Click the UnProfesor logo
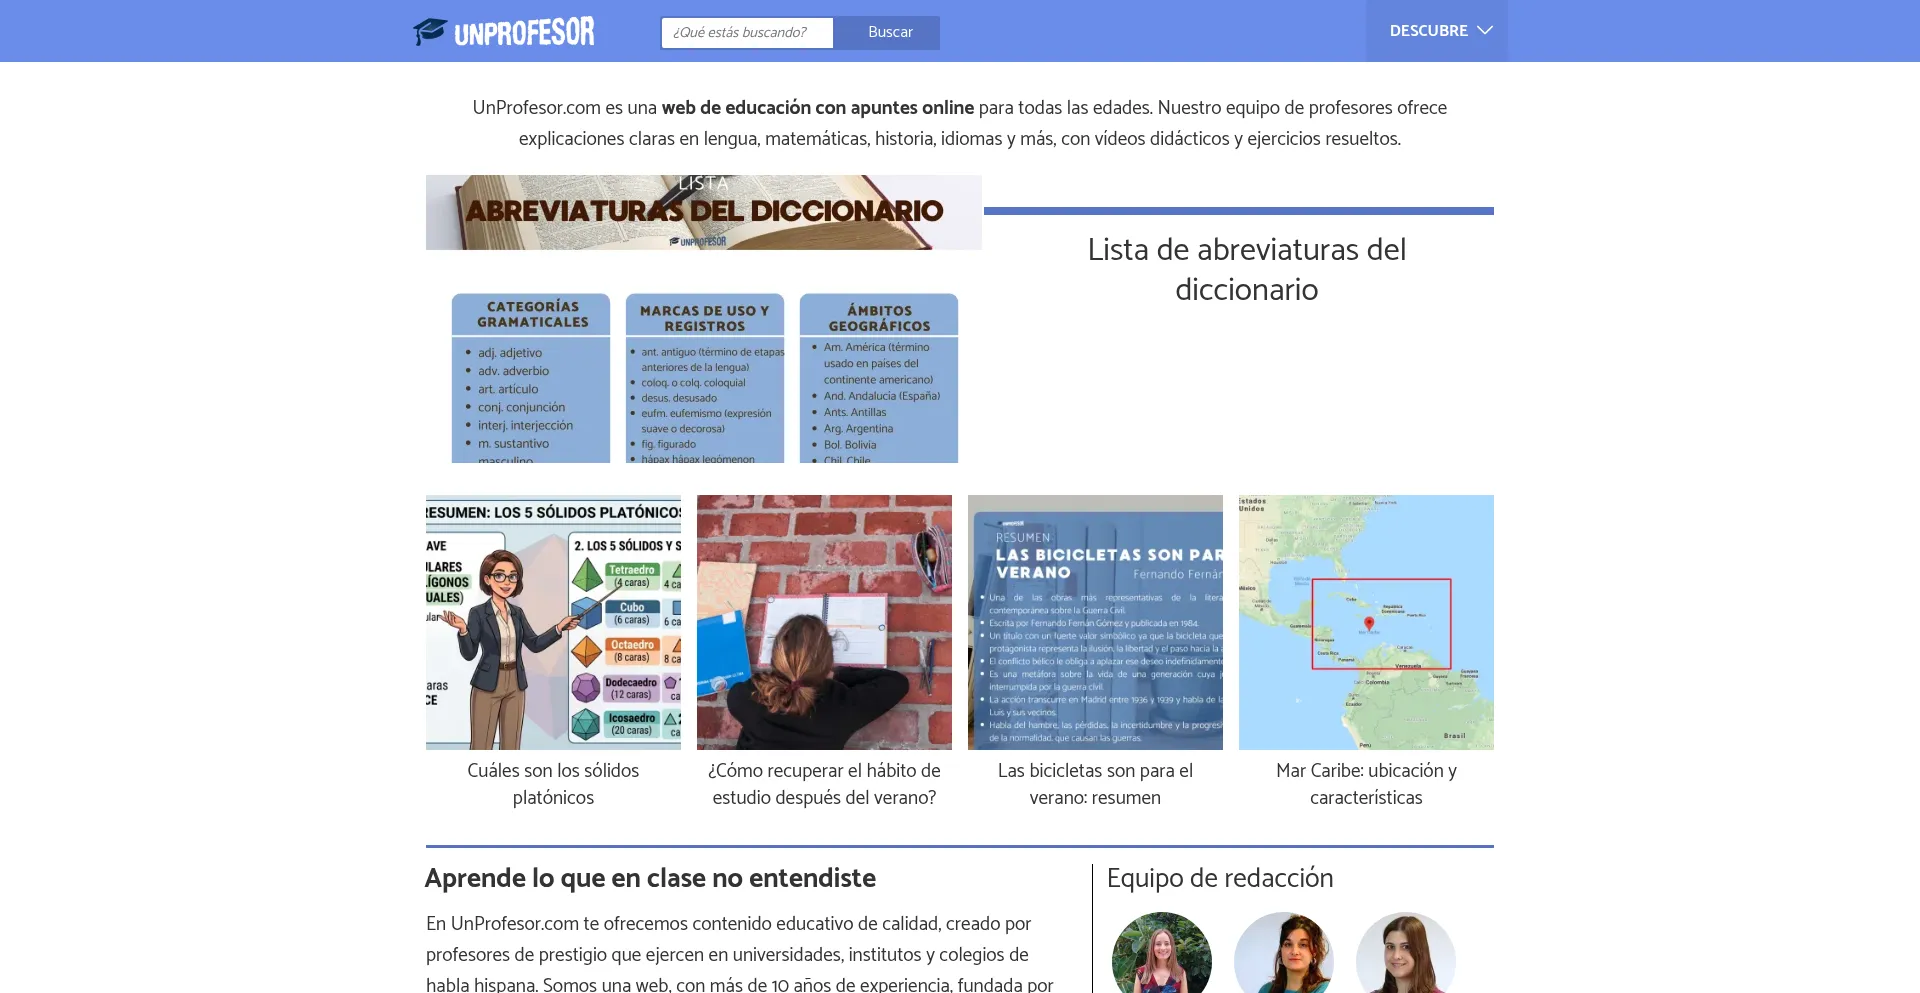This screenshot has width=1920, height=993. [x=504, y=32]
